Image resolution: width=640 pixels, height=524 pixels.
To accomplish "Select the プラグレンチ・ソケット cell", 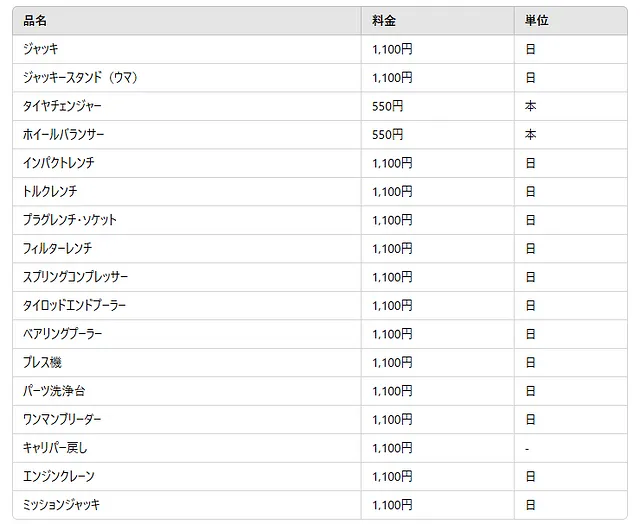I will tap(70, 220).
